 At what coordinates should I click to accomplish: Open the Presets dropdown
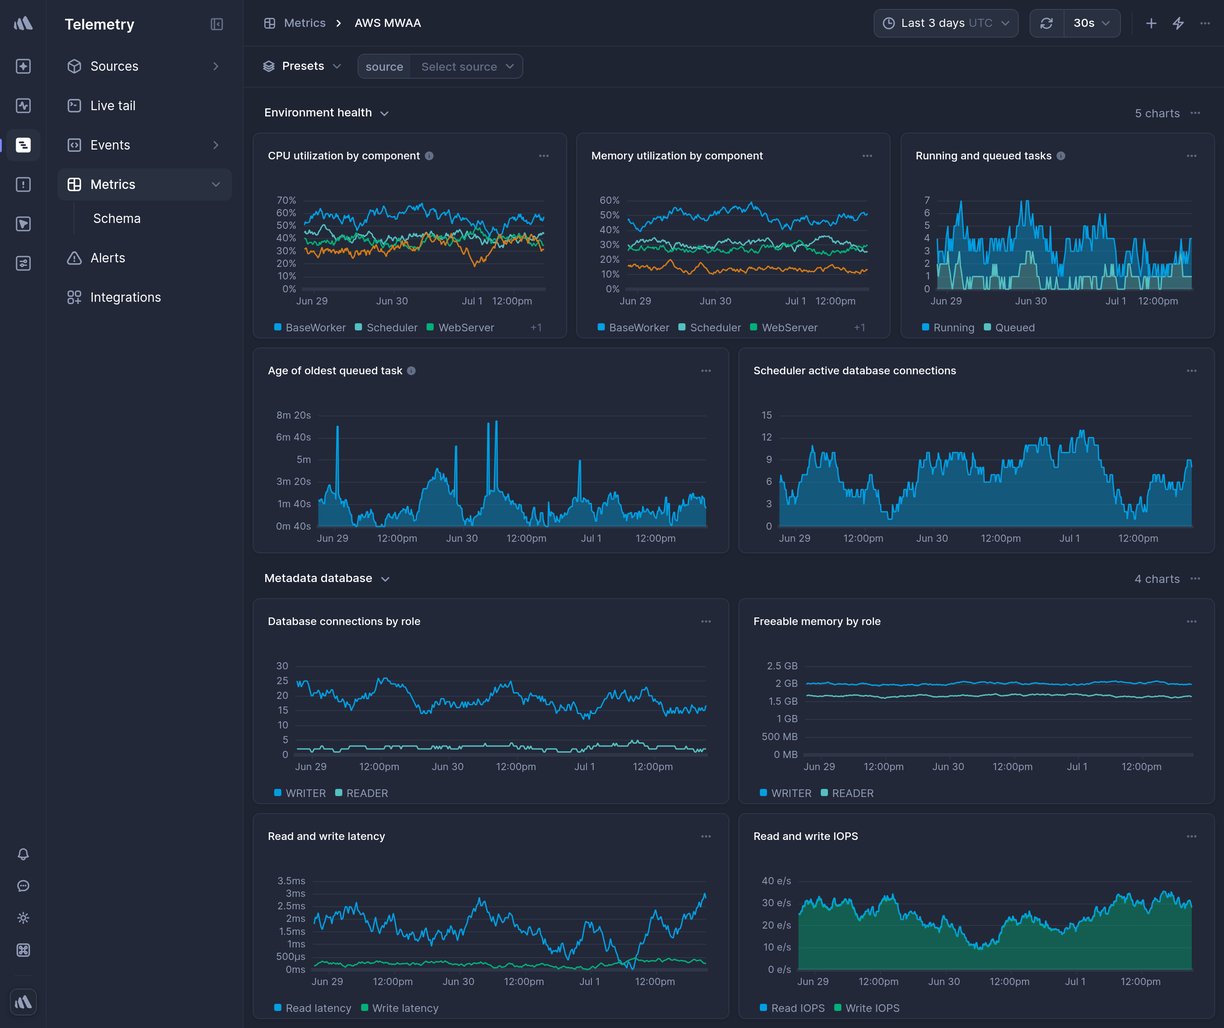pos(302,66)
